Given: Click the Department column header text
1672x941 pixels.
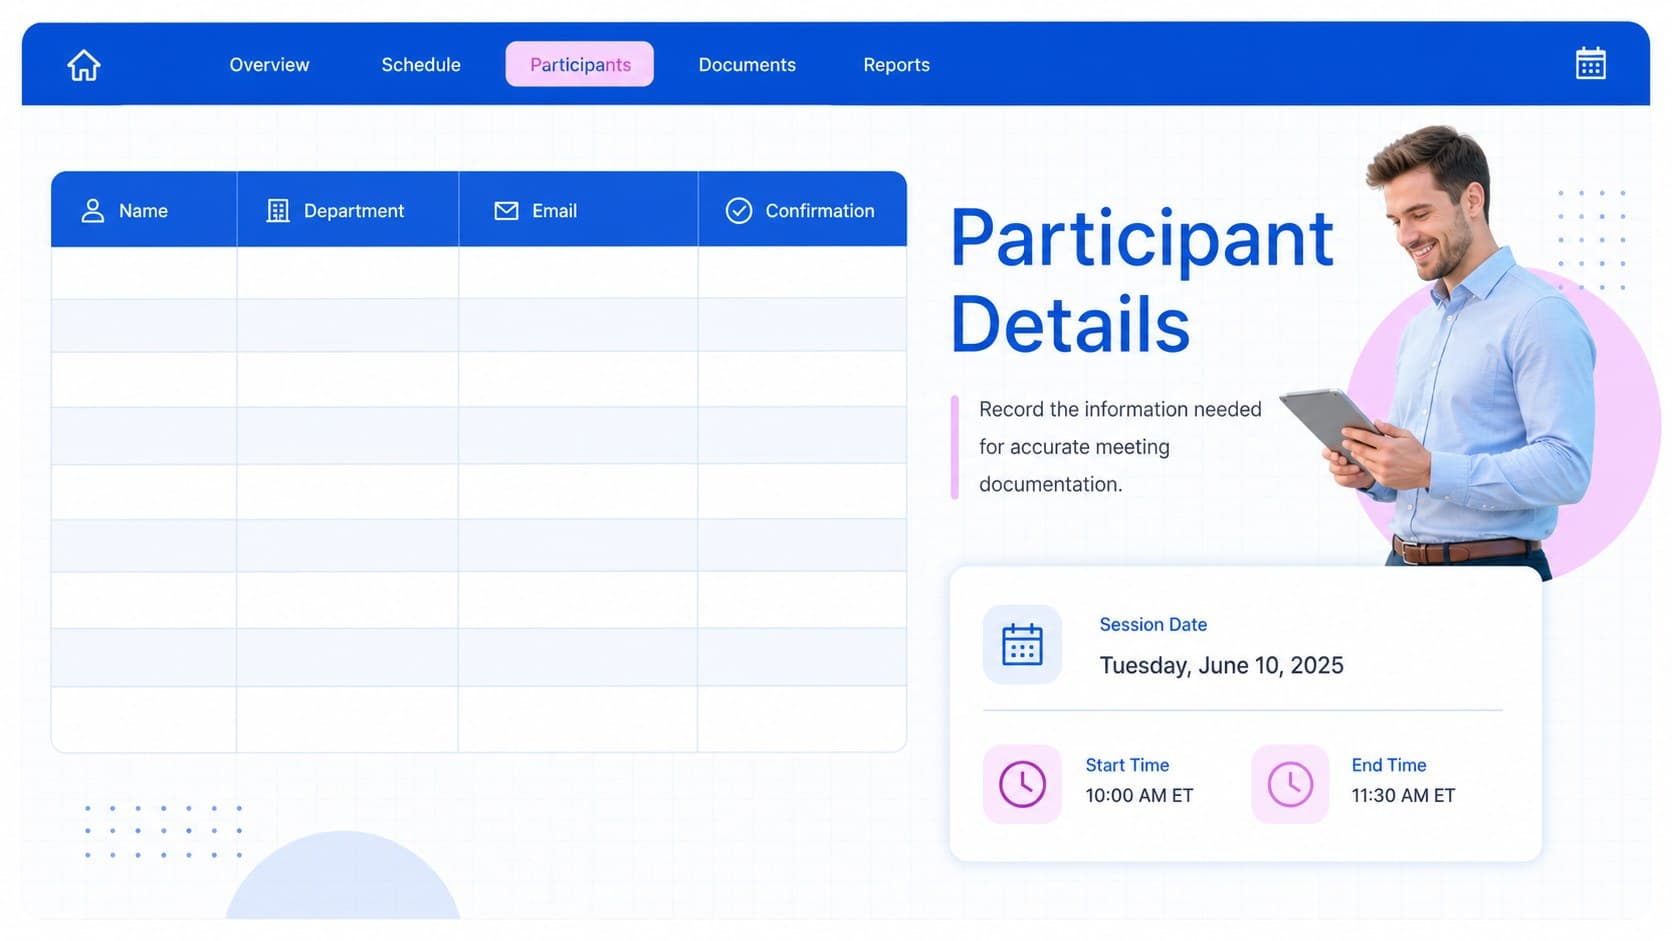Looking at the screenshot, I should click(x=354, y=211).
